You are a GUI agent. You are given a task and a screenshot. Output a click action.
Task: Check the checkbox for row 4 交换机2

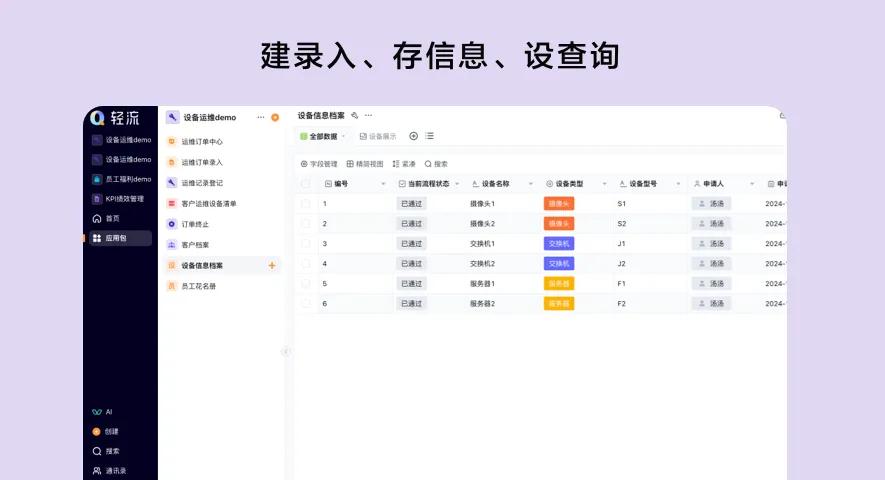pyautogui.click(x=306, y=264)
